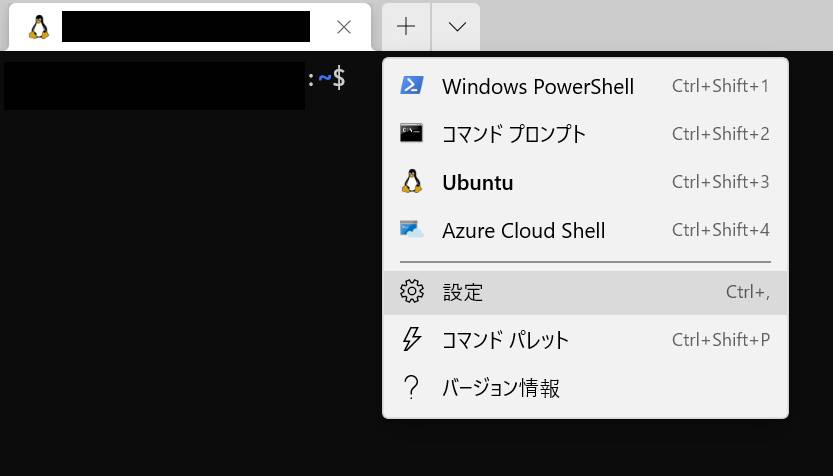Launch Ubuntu profile from the list

pyautogui.click(x=478, y=182)
